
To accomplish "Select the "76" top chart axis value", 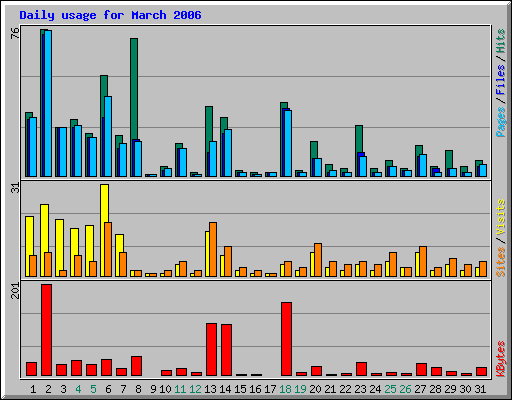I will click(15, 33).
